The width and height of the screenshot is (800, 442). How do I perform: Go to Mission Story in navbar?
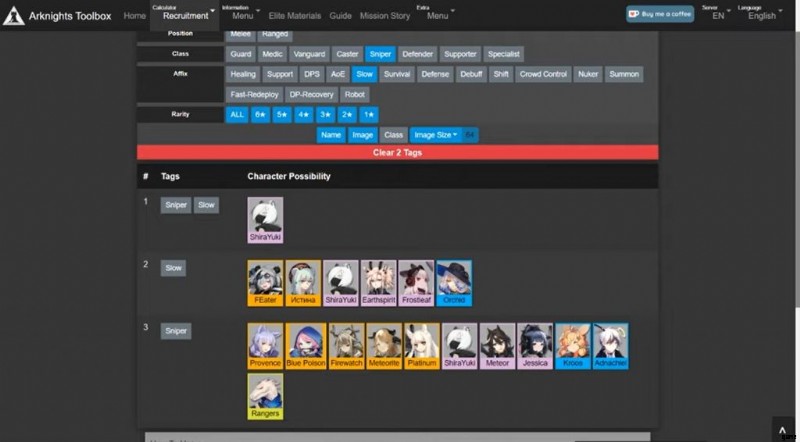click(x=386, y=16)
